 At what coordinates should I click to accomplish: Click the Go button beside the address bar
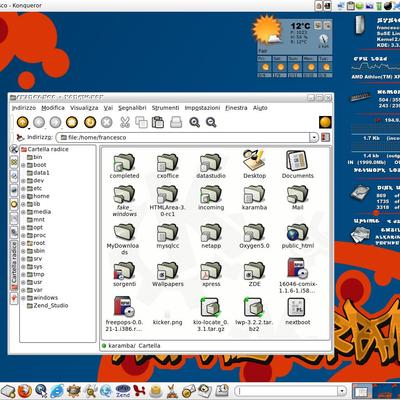click(x=325, y=137)
